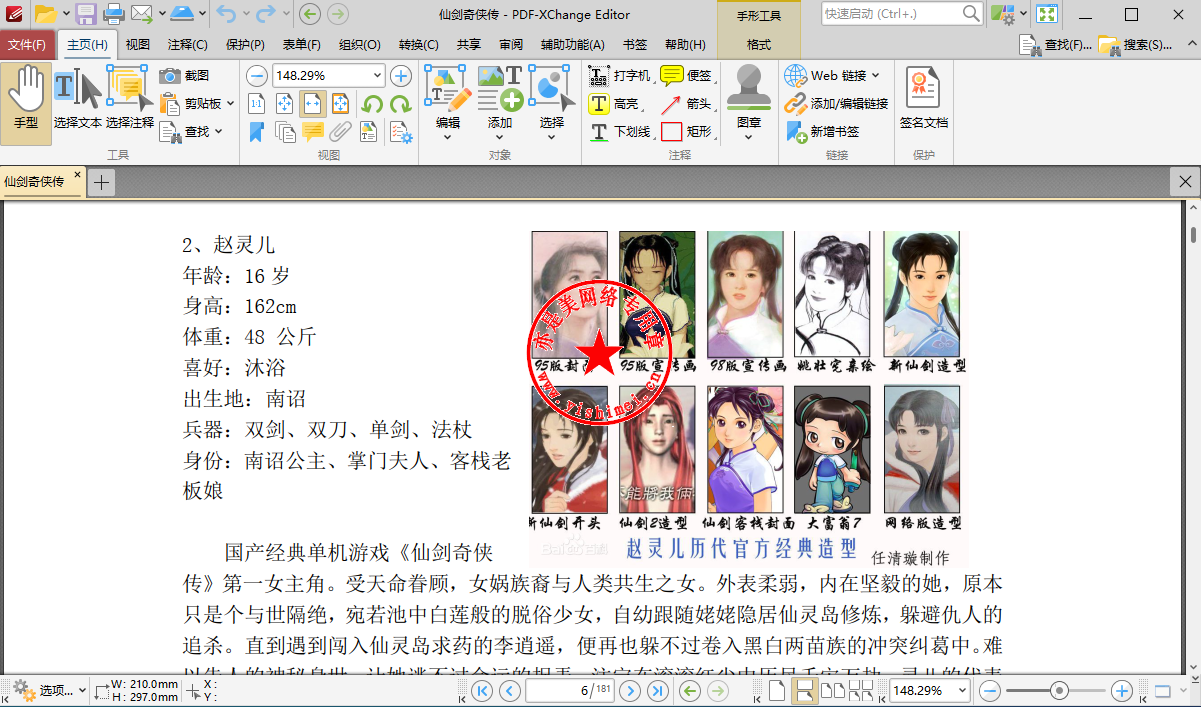Save the document with the floppy disk icon
1201x707 pixels.
click(86, 14)
